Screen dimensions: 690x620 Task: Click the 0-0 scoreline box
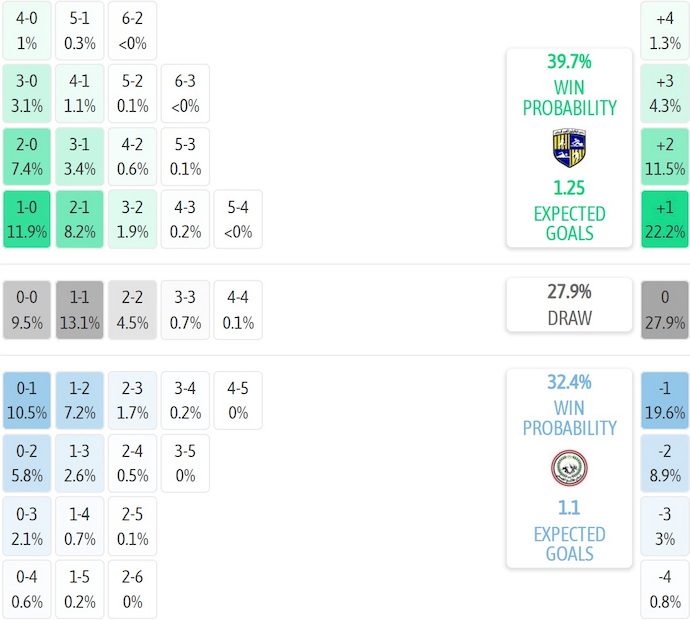27,310
